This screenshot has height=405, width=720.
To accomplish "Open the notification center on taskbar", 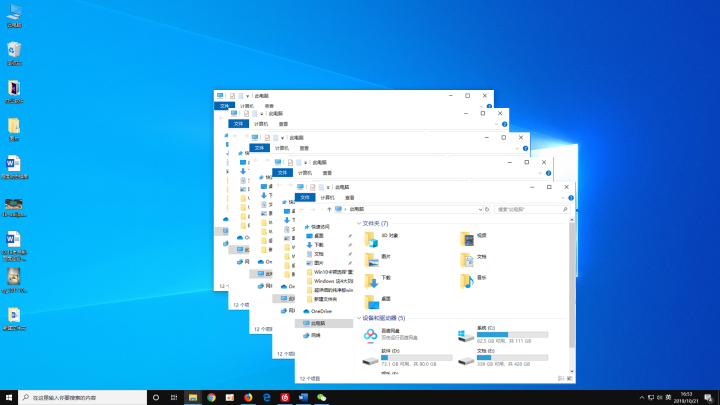I will point(709,398).
